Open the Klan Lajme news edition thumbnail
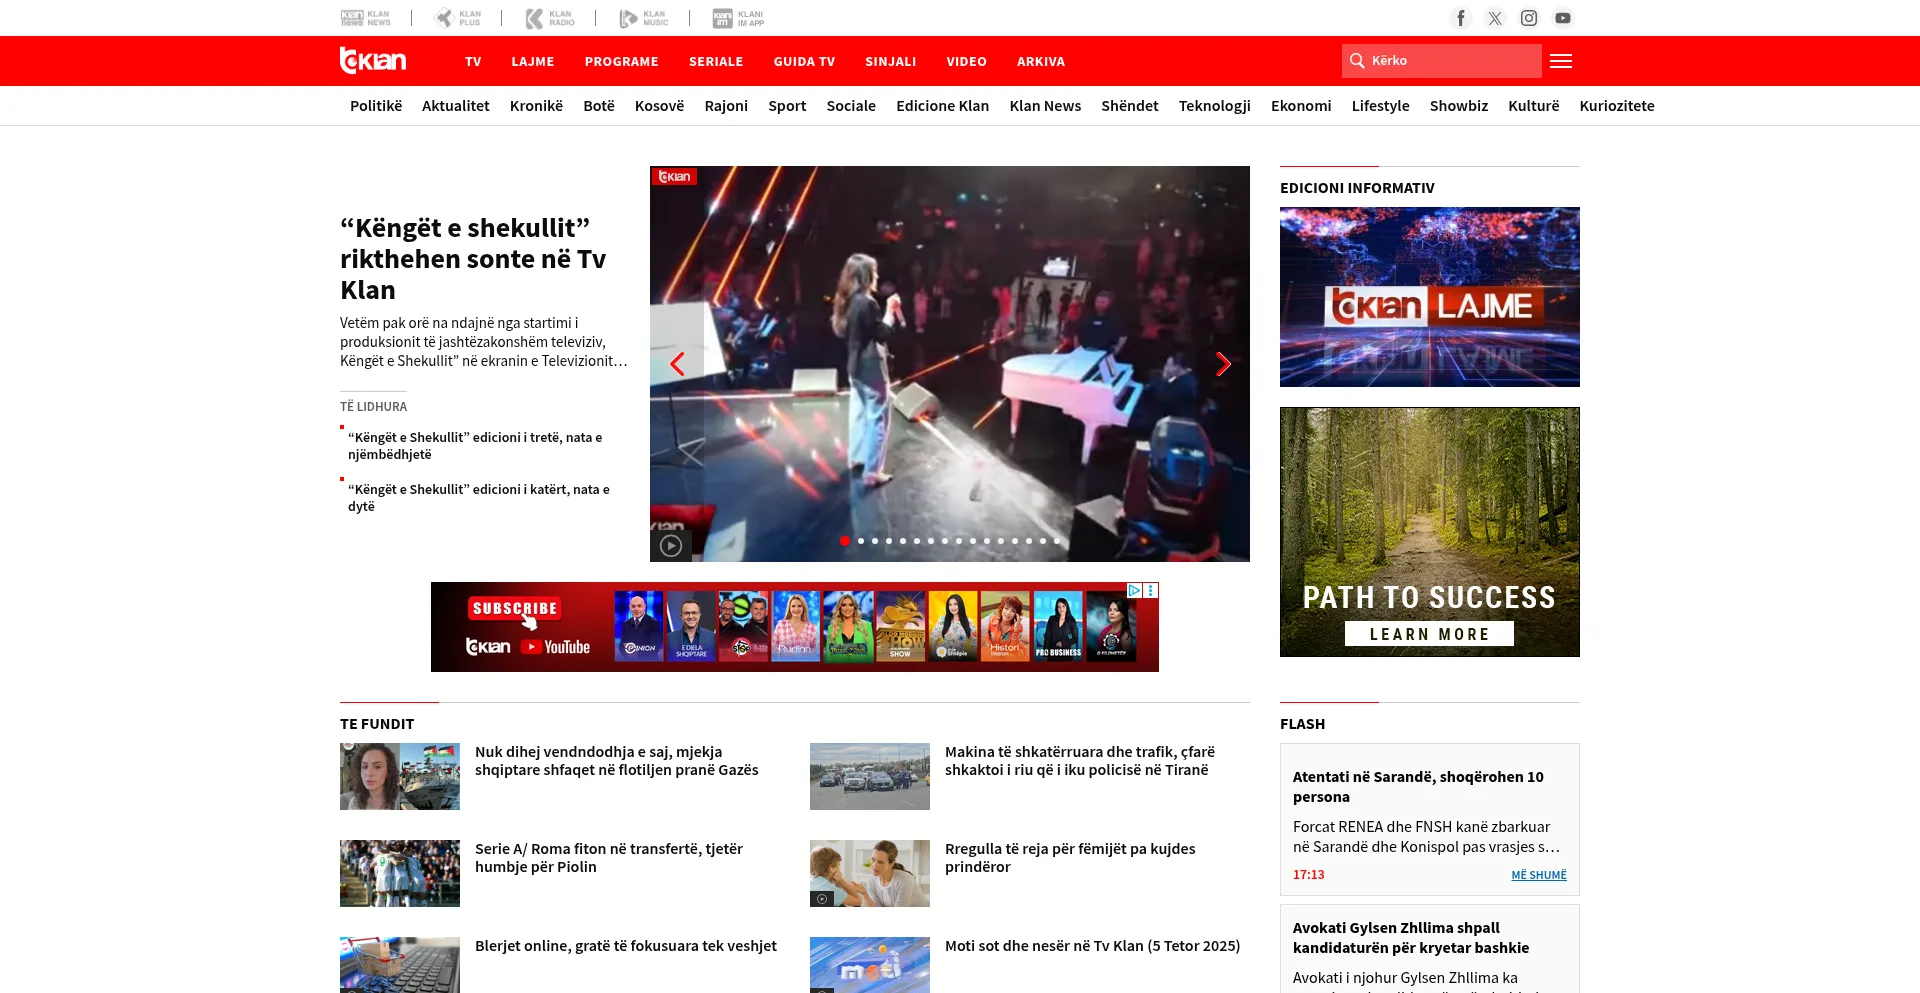 coord(1429,297)
